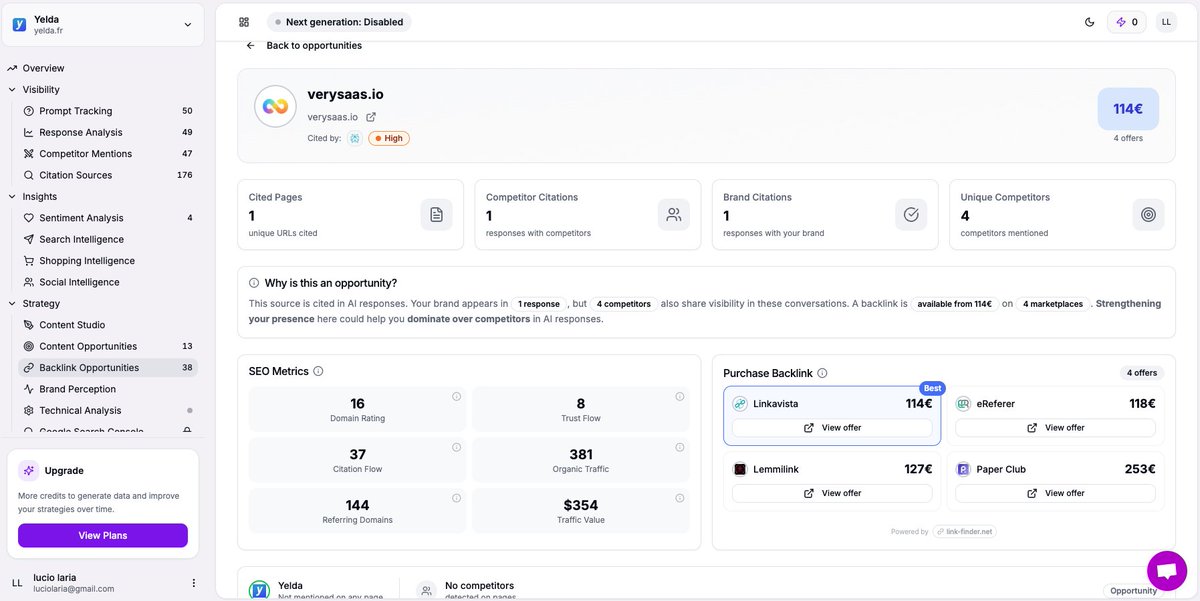Screen dimensions: 1200x601
Task: Click the 4 marketplaces chip
Action: (x=1052, y=304)
